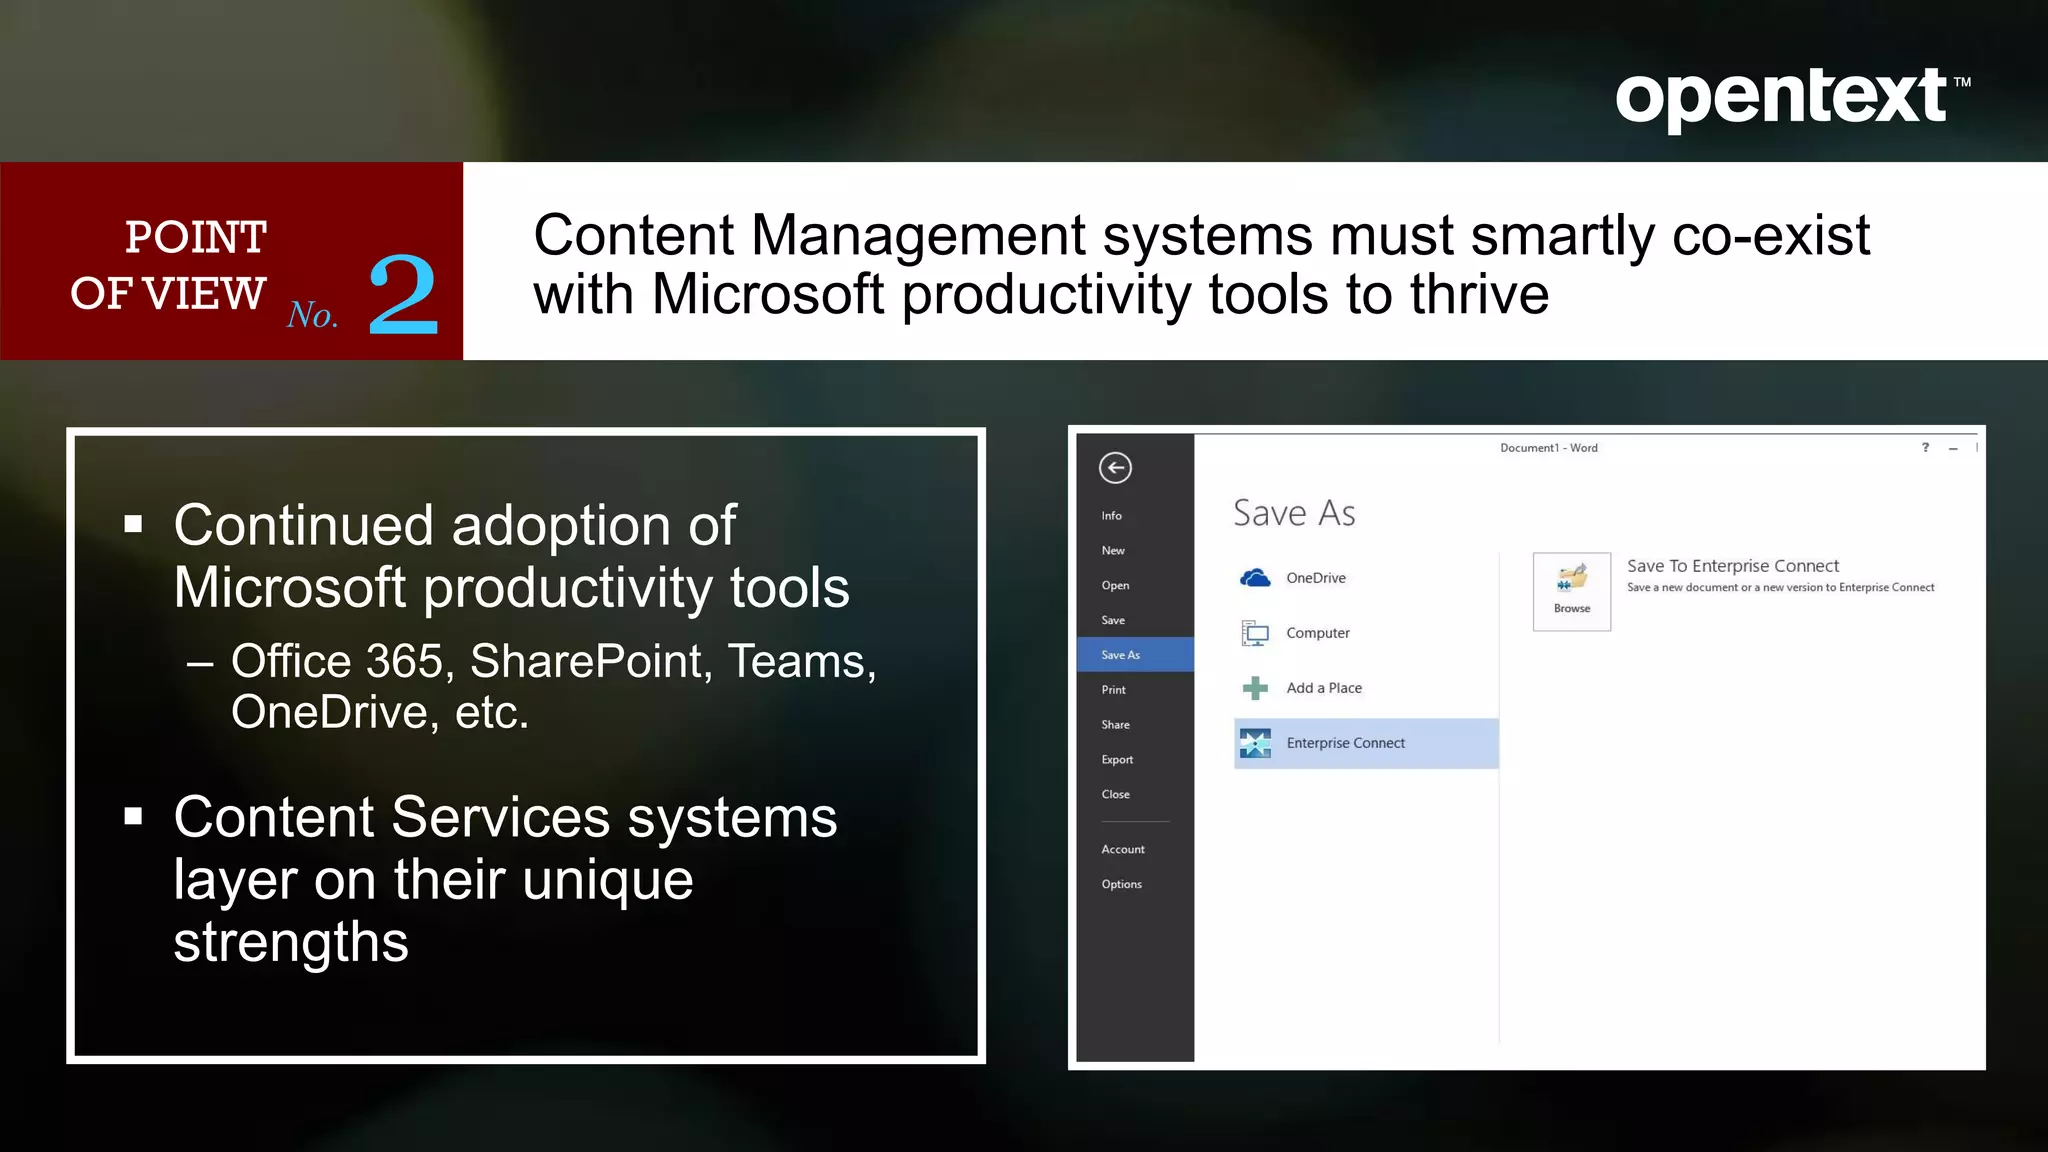The width and height of the screenshot is (2048, 1152).
Task: Select the OneDrive cloud icon
Action: [1255, 578]
